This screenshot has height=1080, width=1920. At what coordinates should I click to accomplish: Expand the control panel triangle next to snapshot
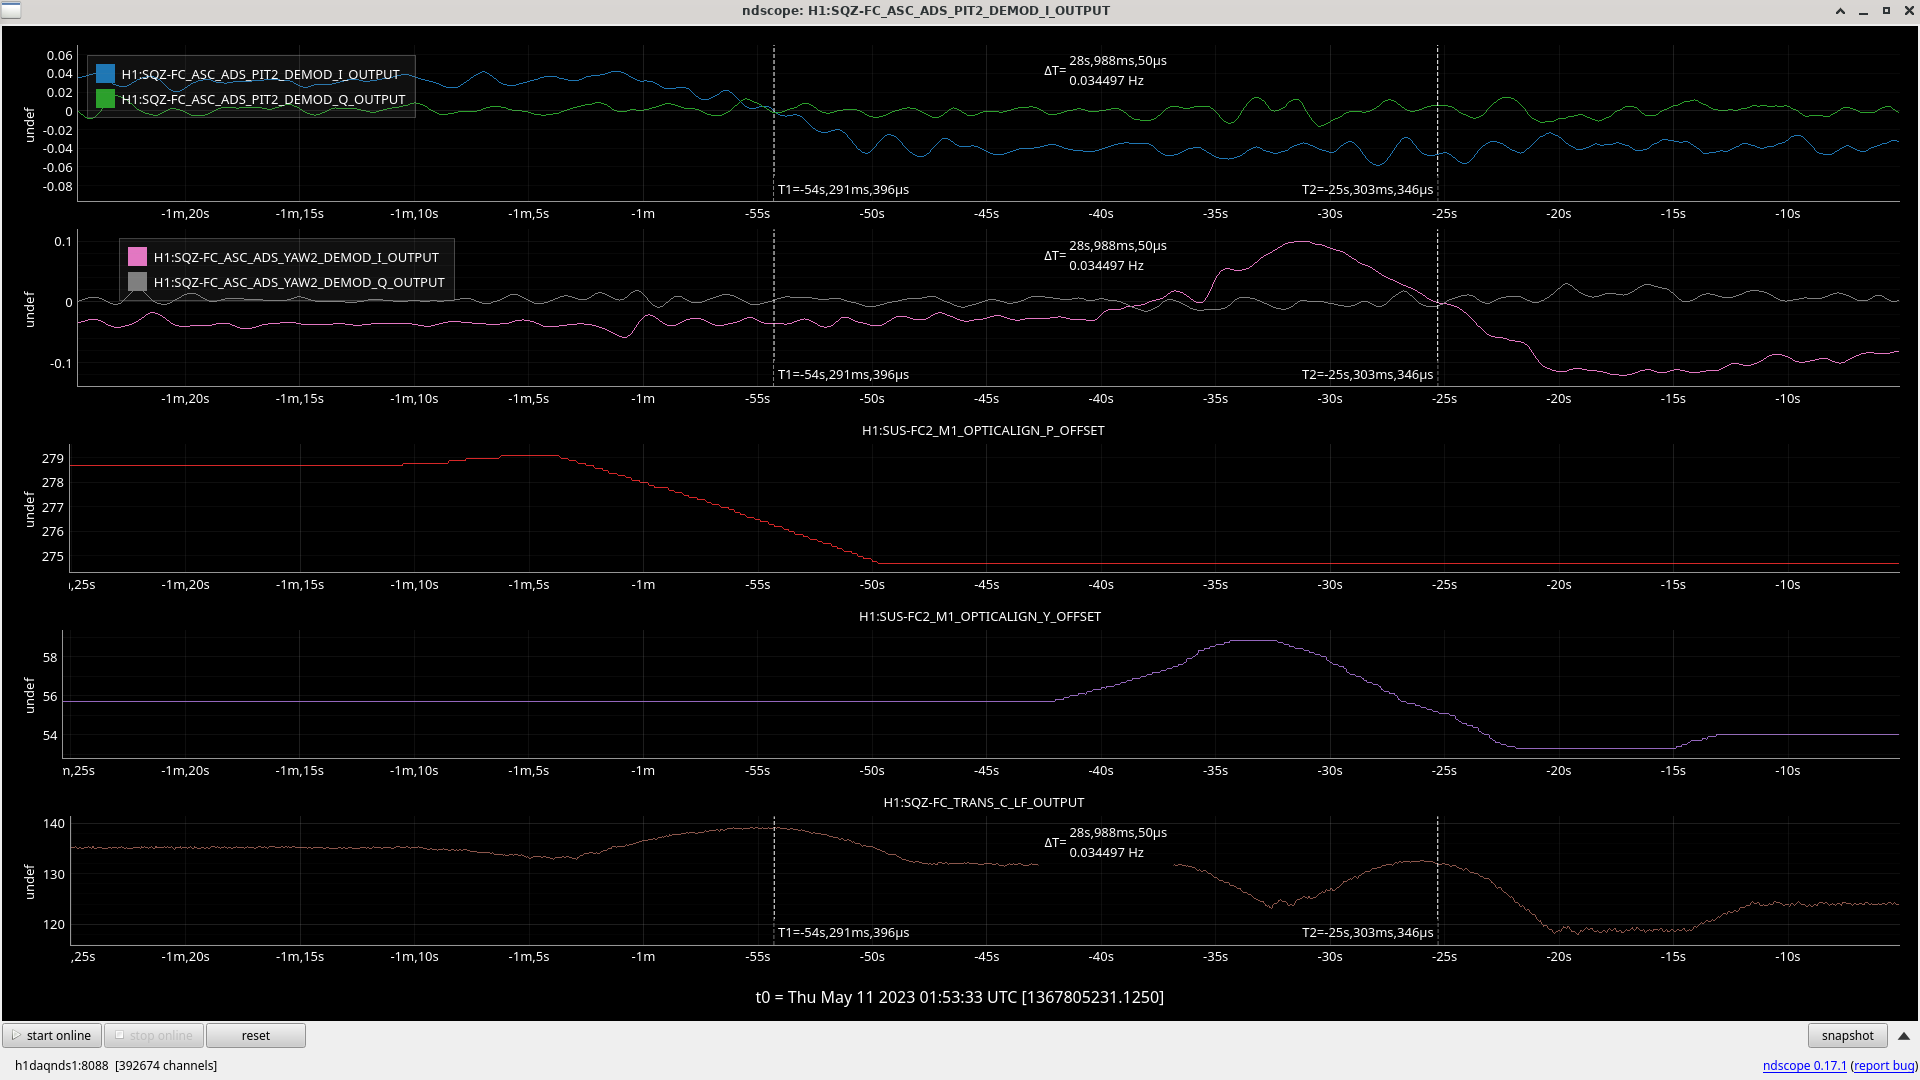(1904, 1036)
